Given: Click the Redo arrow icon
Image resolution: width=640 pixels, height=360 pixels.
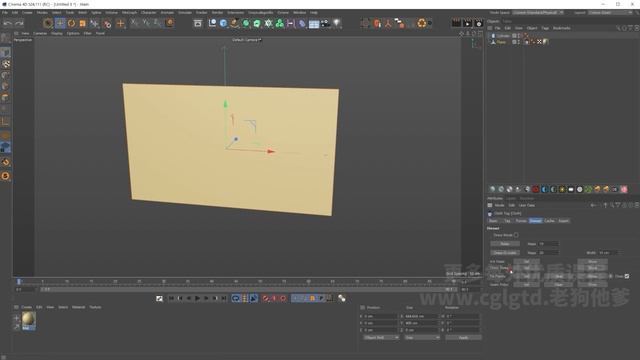Looking at the screenshot, I should pyautogui.click(x=19, y=23).
